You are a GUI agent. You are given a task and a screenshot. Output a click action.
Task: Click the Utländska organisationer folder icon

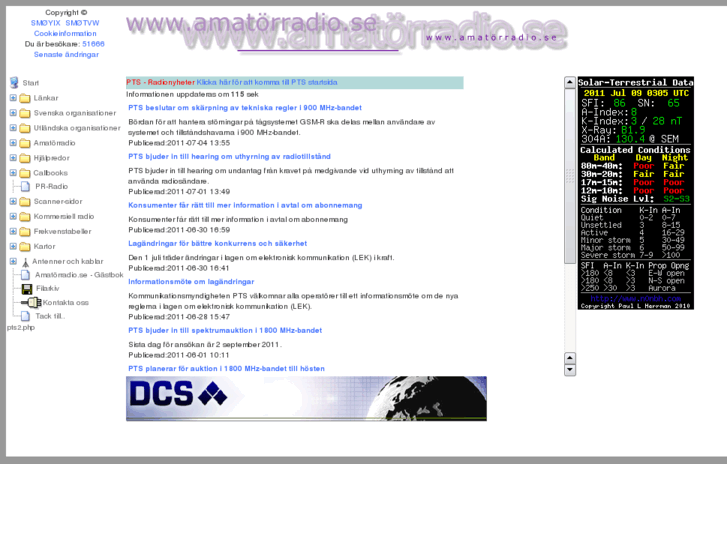(25, 128)
